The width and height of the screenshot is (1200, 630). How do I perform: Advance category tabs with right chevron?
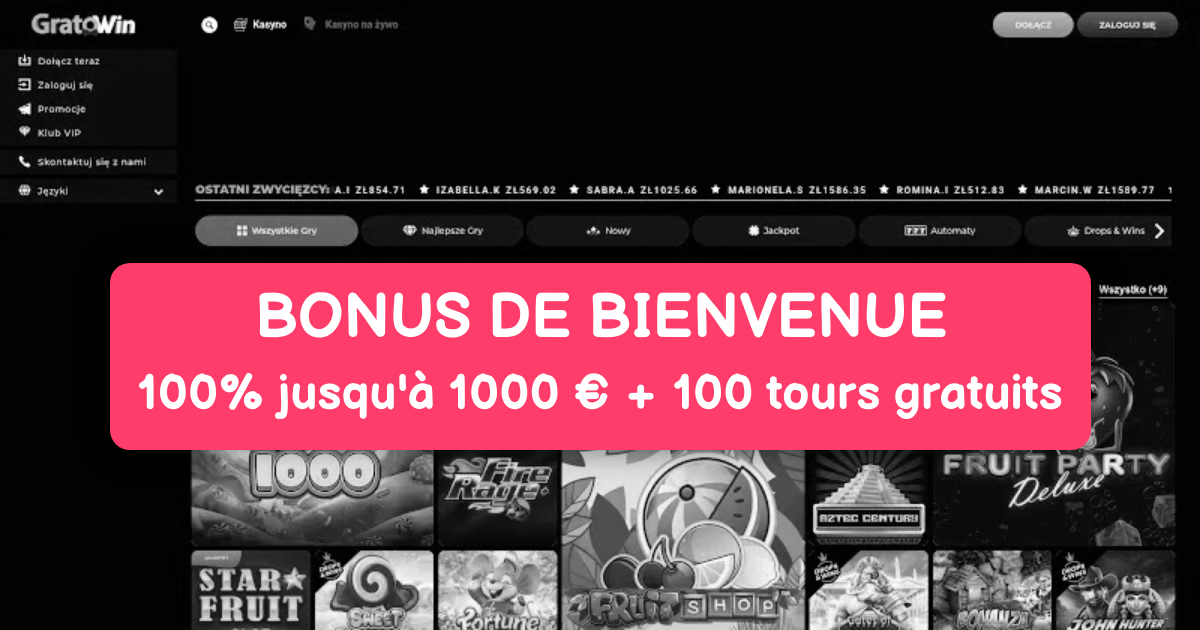1159,231
